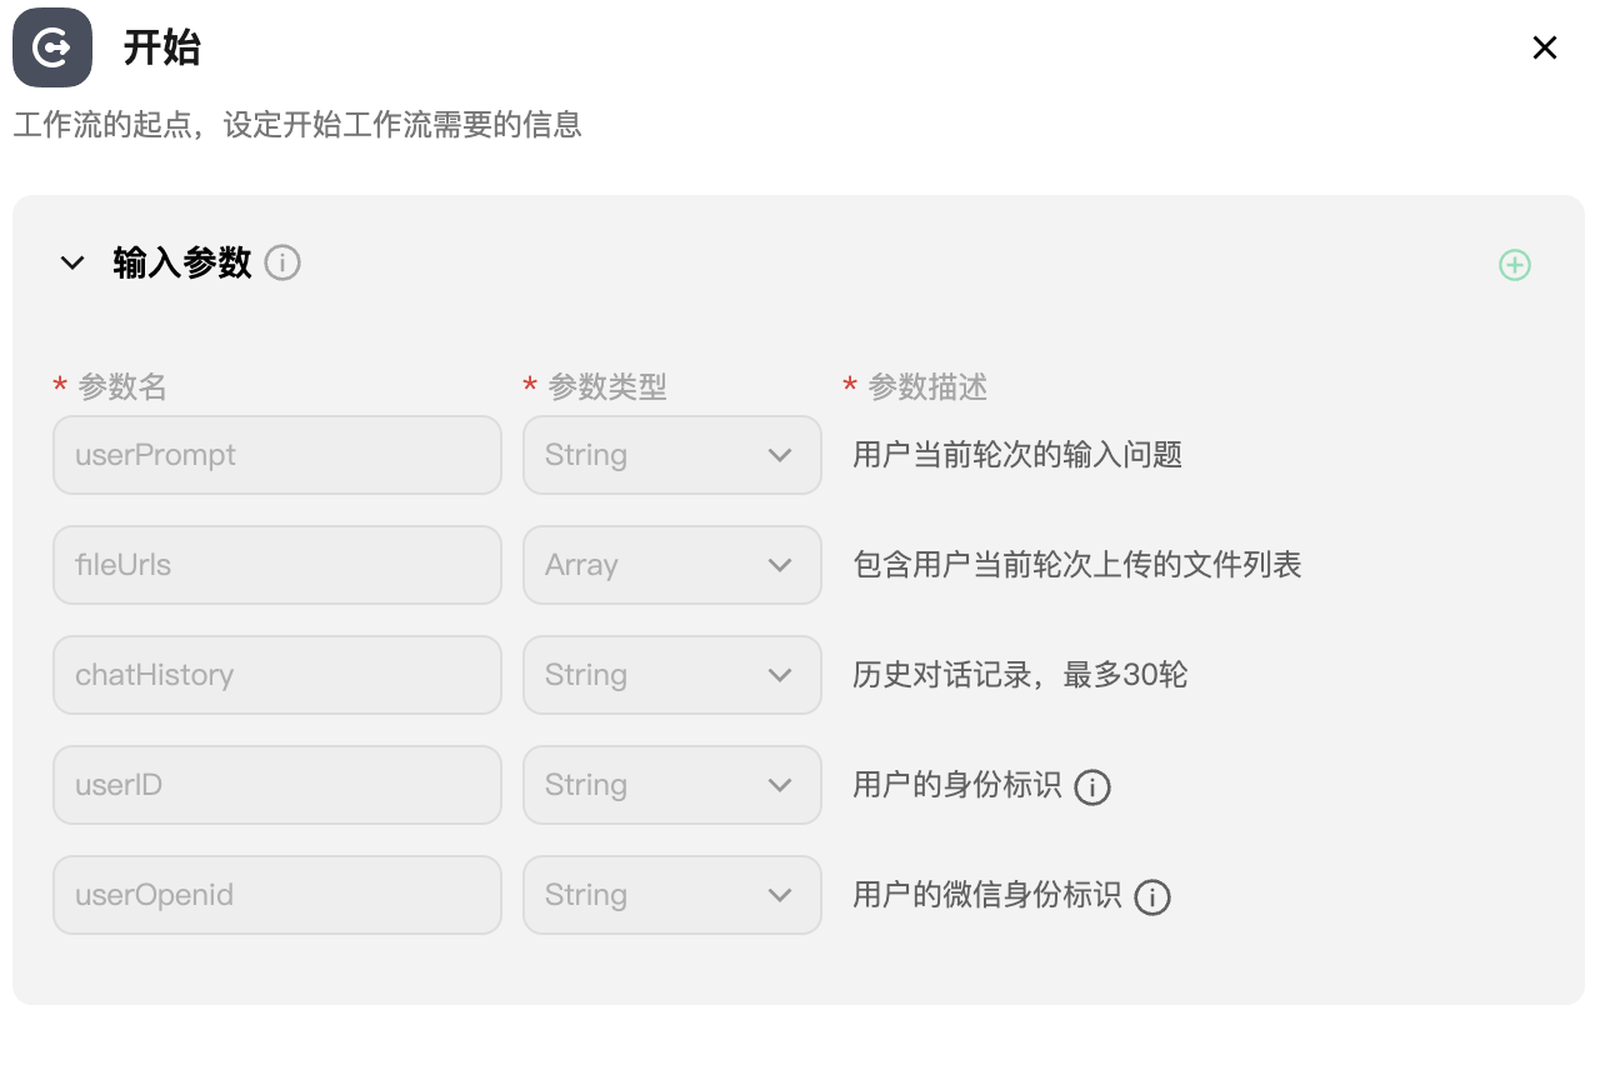Click info icon beside 用户的身份标识

(x=1092, y=787)
